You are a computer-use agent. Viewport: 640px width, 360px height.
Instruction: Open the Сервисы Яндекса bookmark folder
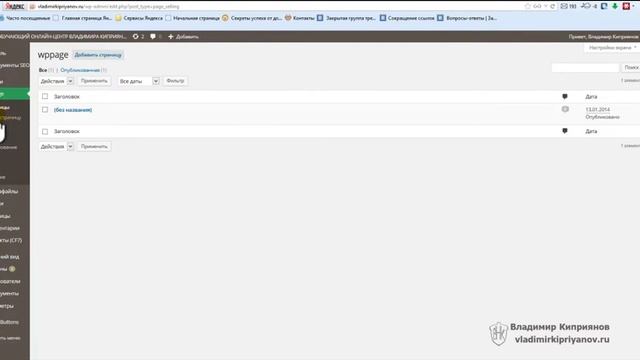(139, 18)
